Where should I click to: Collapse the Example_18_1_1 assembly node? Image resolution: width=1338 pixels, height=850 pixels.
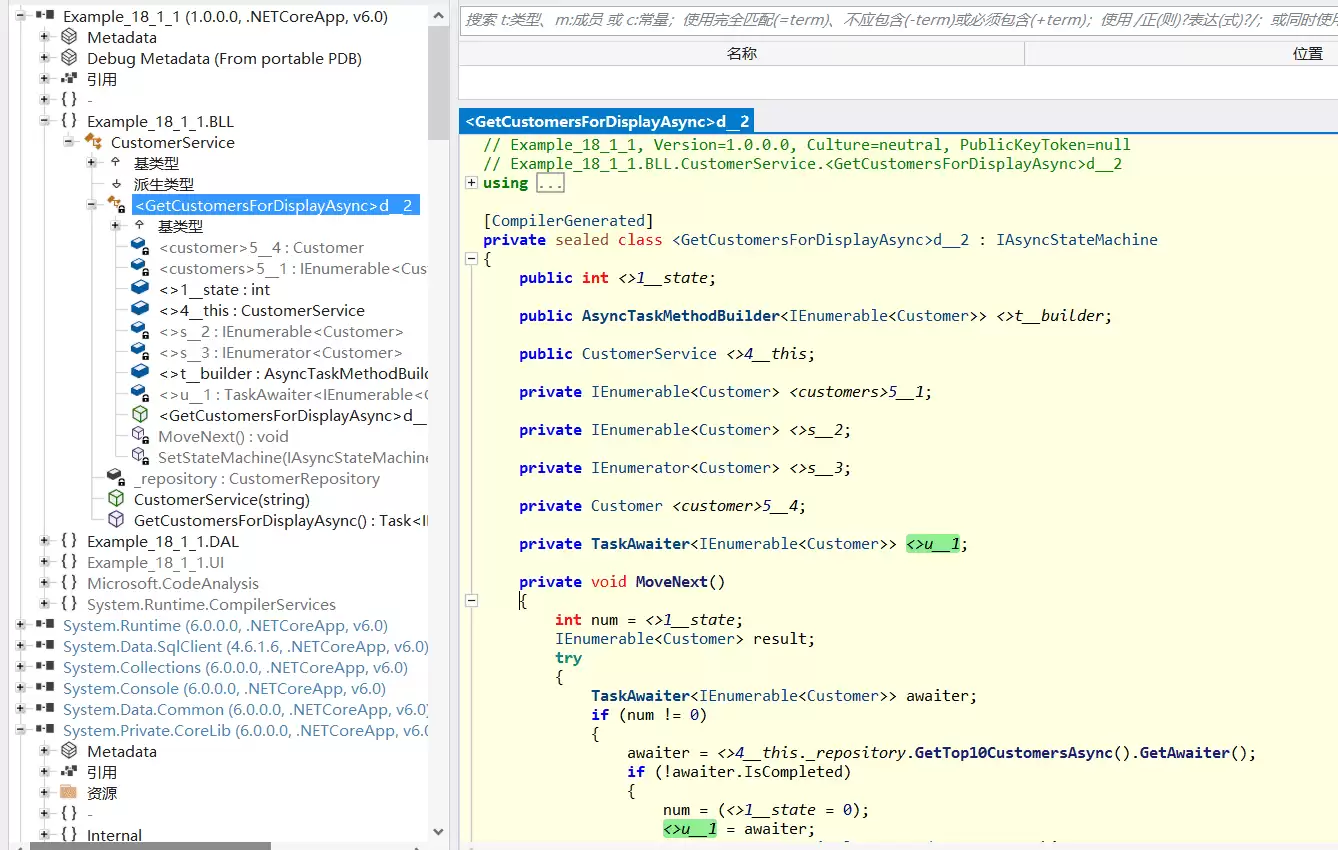pyautogui.click(x=20, y=16)
